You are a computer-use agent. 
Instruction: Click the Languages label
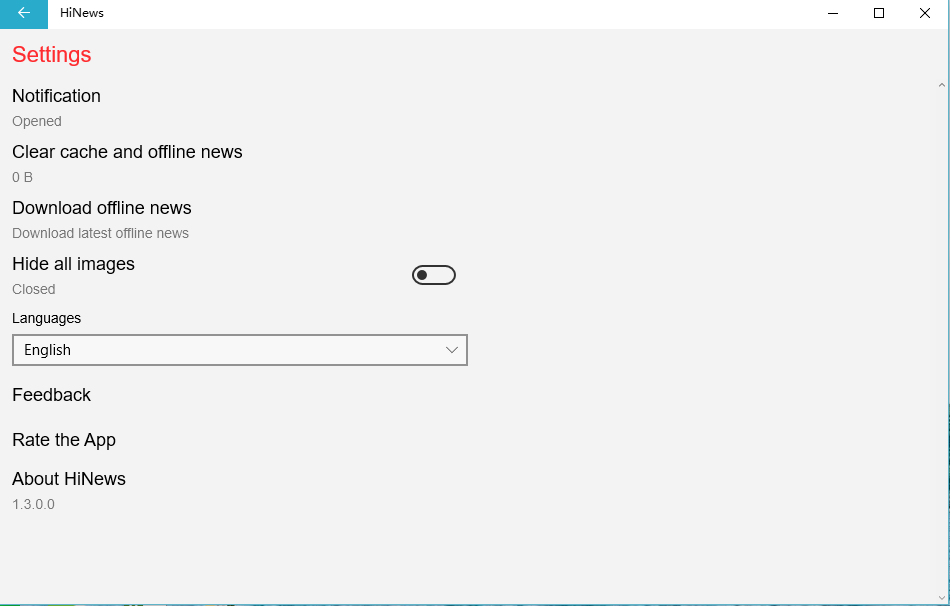pos(47,318)
